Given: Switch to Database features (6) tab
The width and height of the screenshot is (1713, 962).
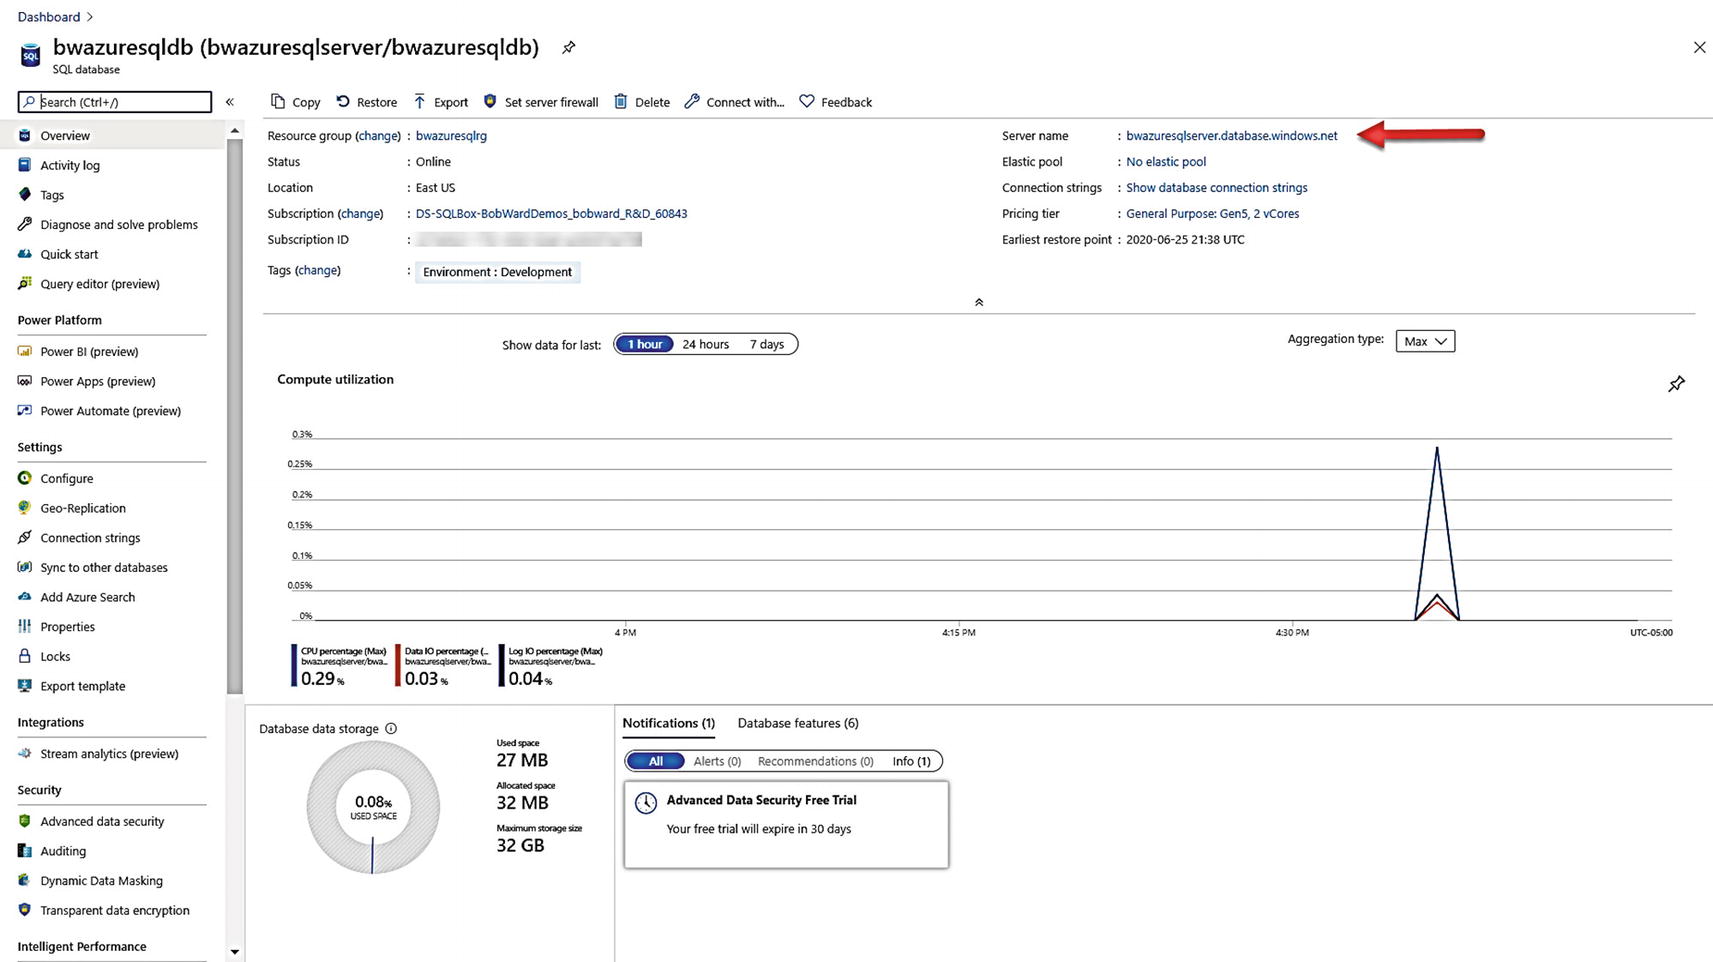Looking at the screenshot, I should point(798,723).
